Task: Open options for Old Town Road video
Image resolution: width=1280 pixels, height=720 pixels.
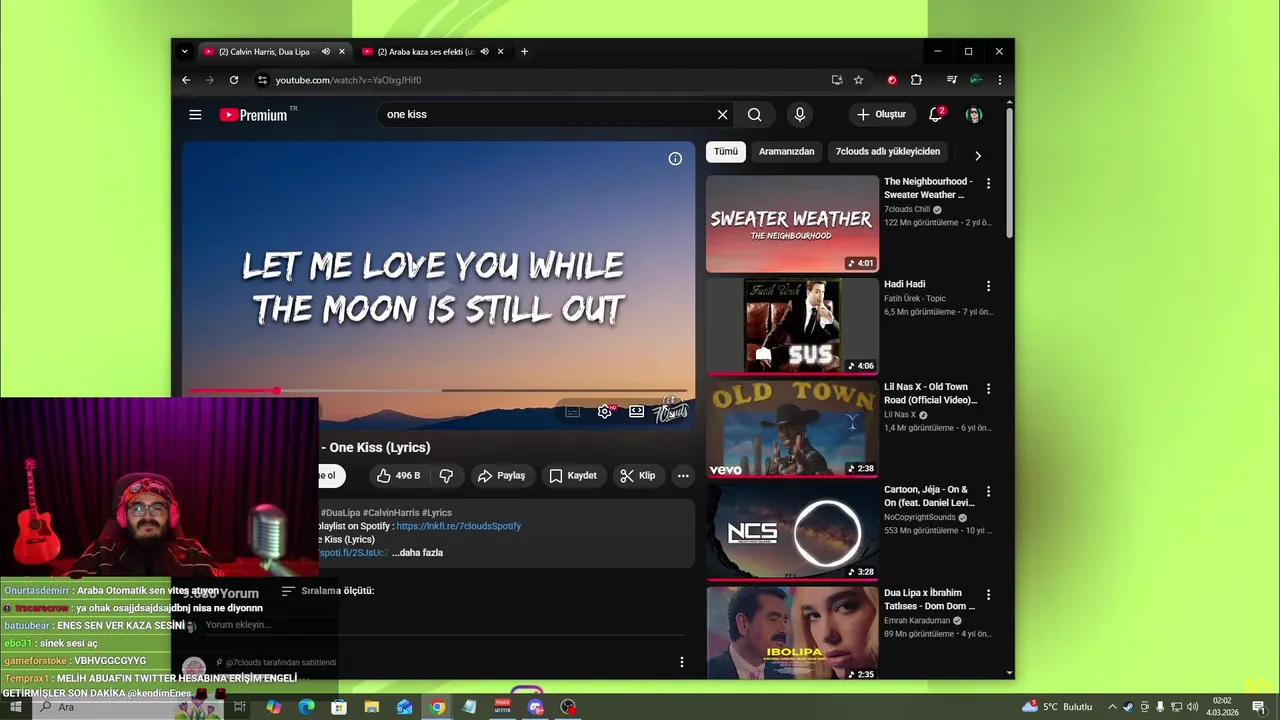Action: click(x=988, y=388)
